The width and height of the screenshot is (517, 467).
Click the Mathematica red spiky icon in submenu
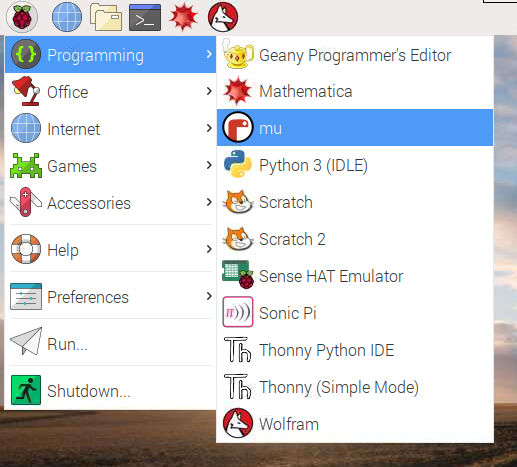[x=238, y=91]
